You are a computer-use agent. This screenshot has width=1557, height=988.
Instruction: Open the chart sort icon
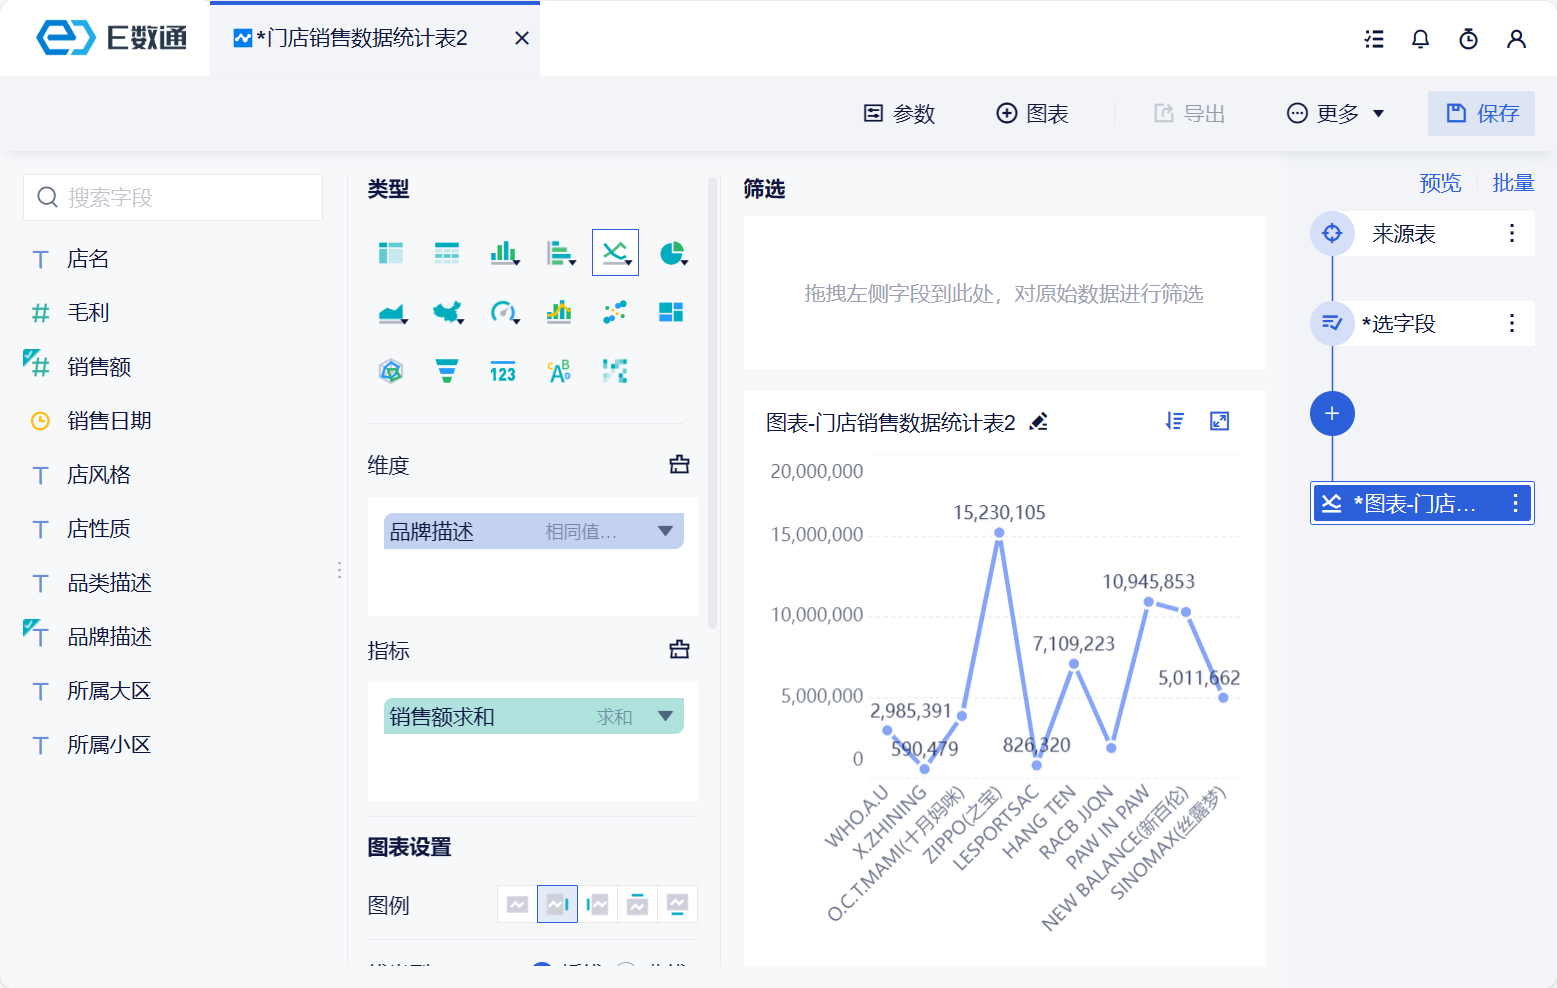point(1175,421)
